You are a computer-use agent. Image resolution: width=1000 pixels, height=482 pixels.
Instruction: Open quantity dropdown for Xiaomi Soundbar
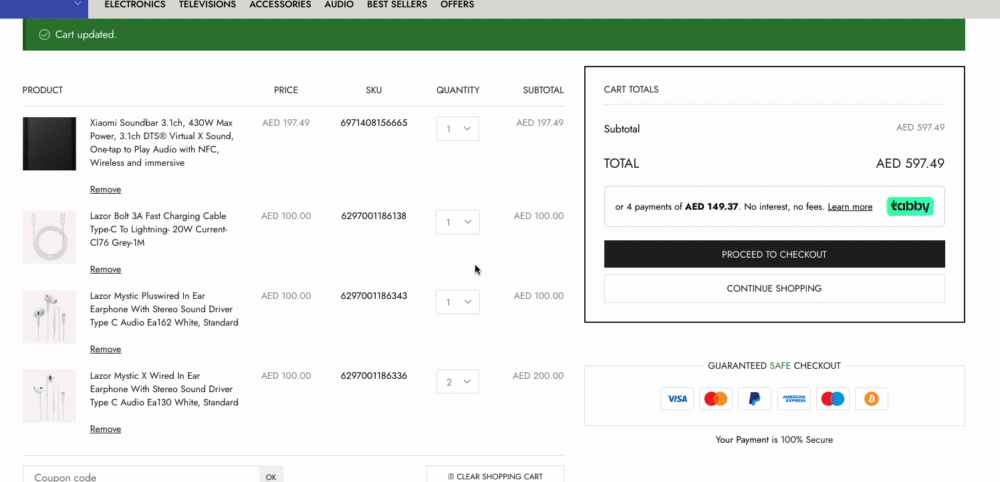click(457, 129)
